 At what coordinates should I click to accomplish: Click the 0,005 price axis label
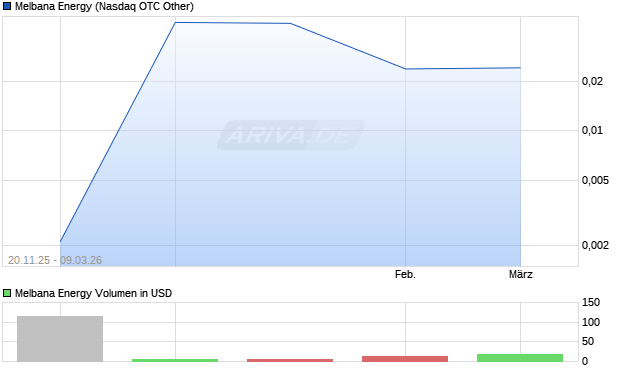pos(595,180)
